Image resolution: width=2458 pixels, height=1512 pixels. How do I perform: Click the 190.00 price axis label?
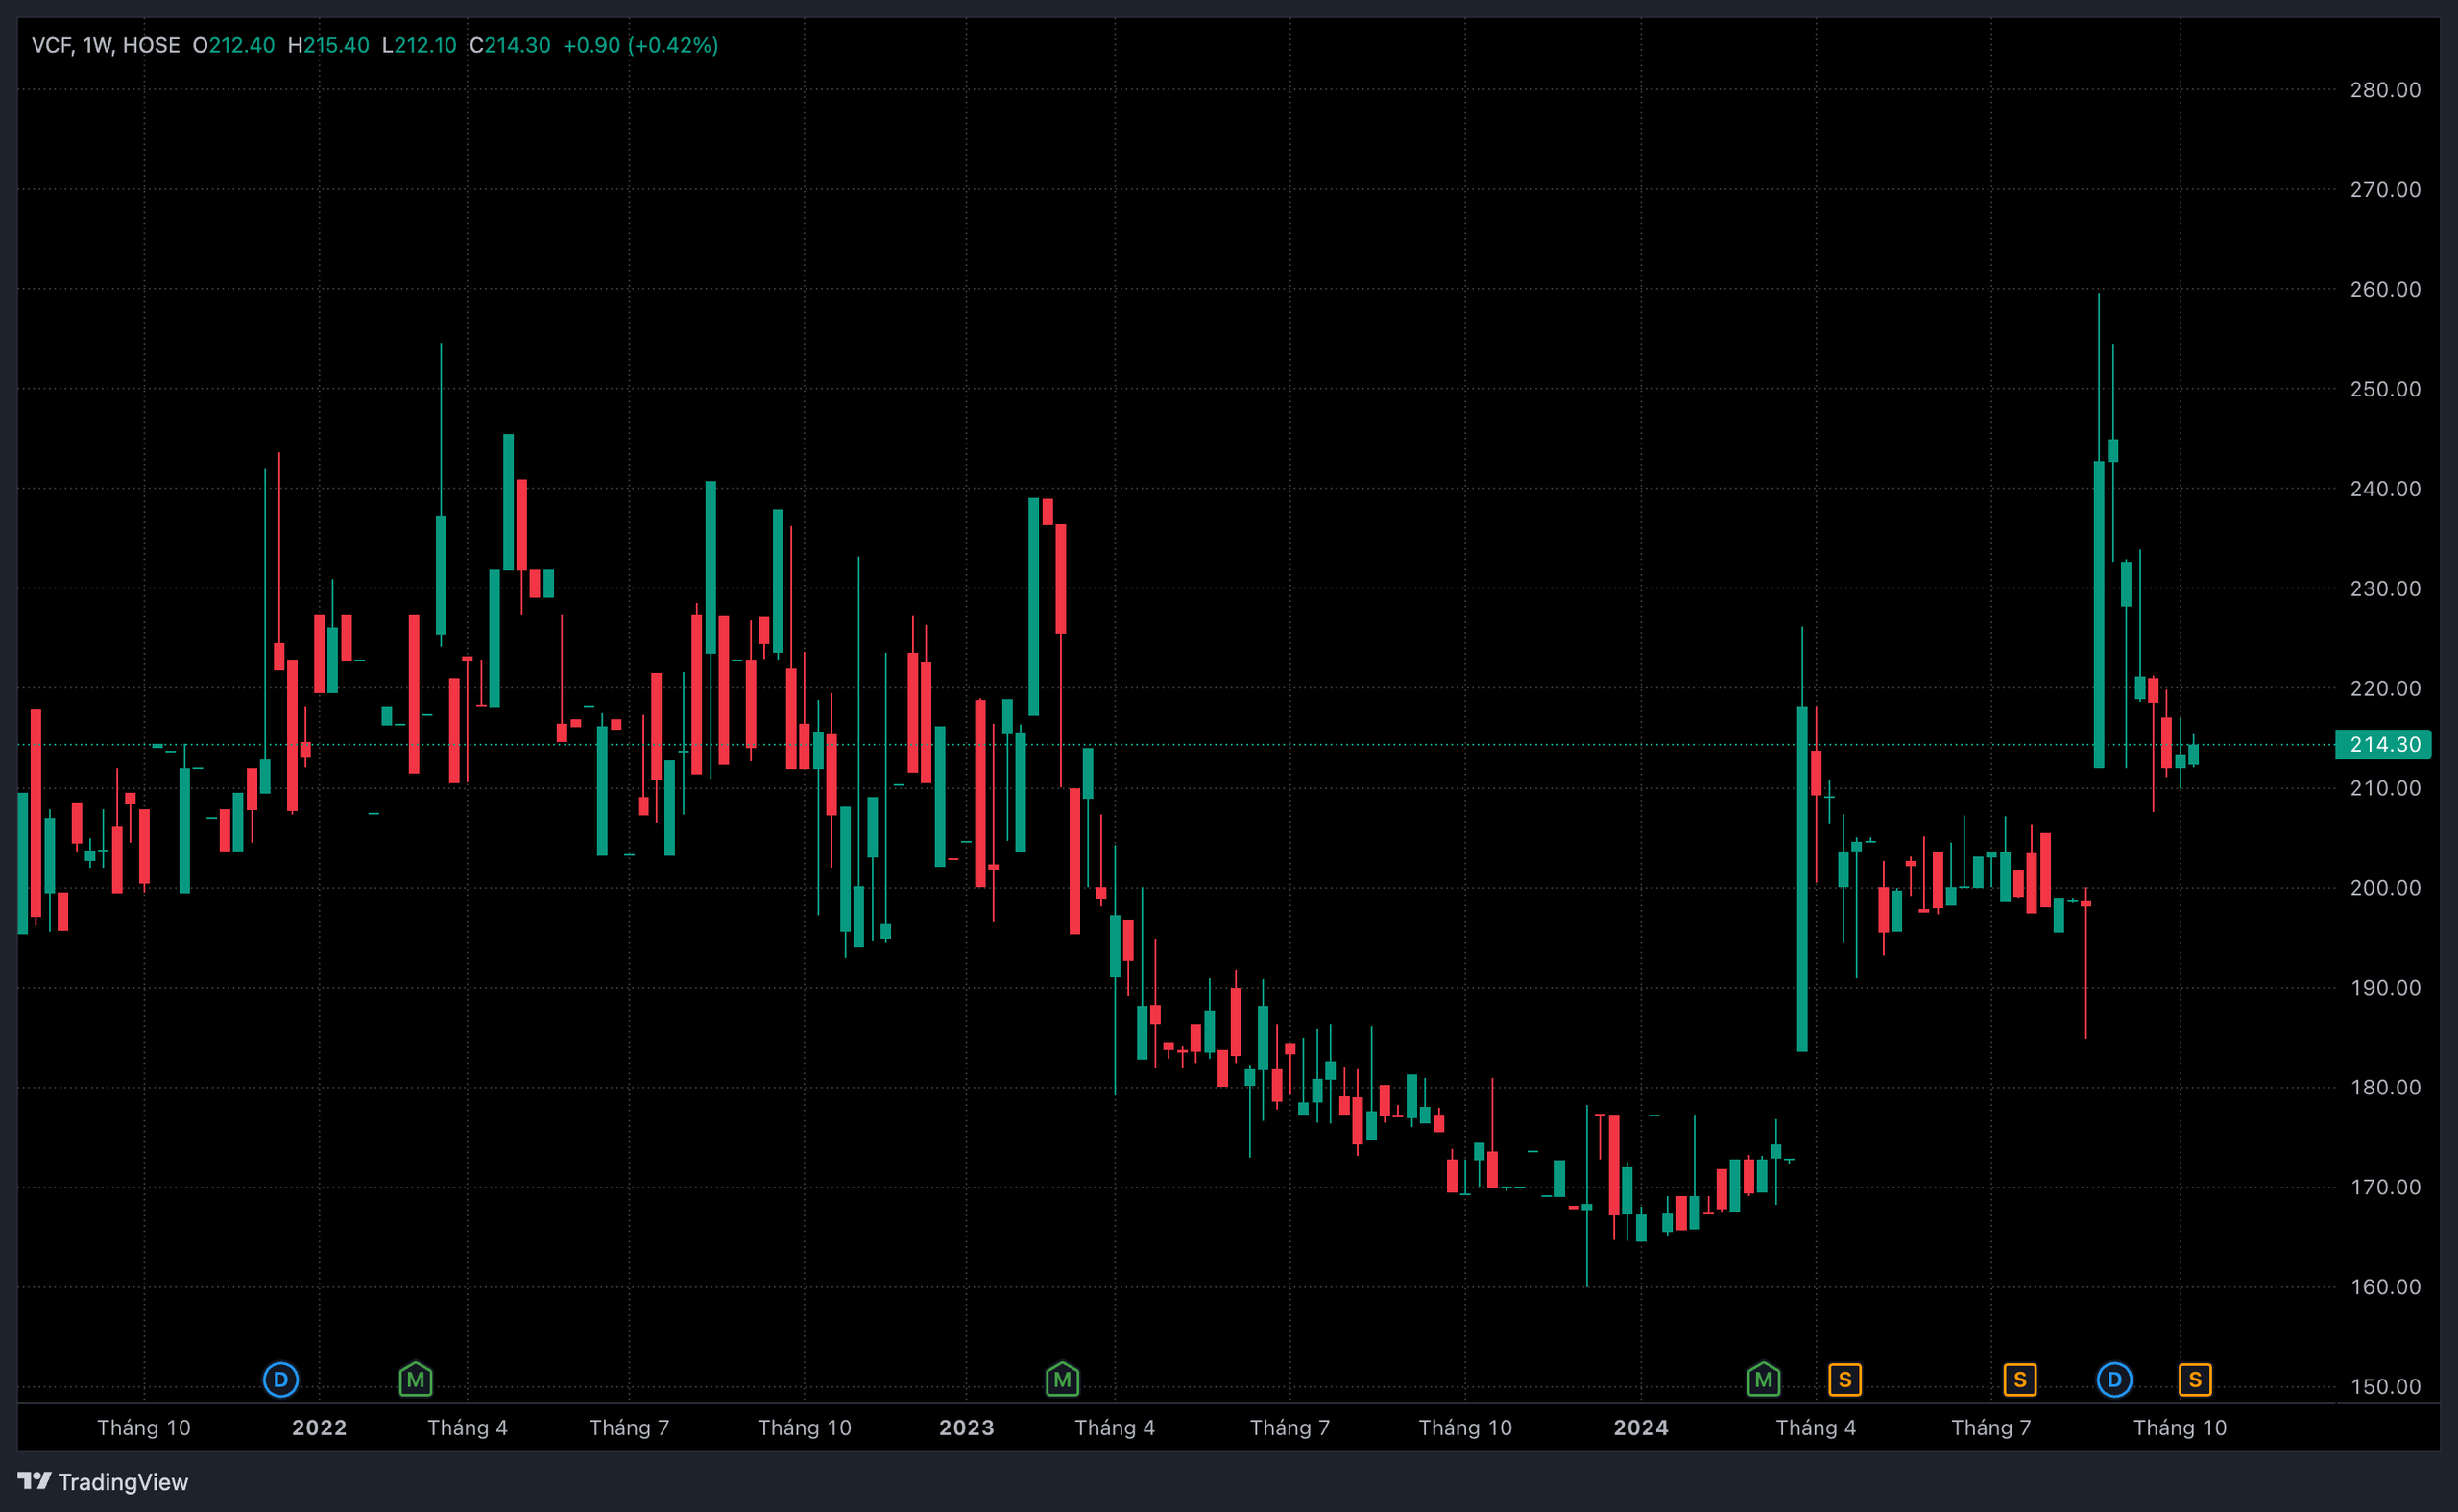click(x=2385, y=988)
